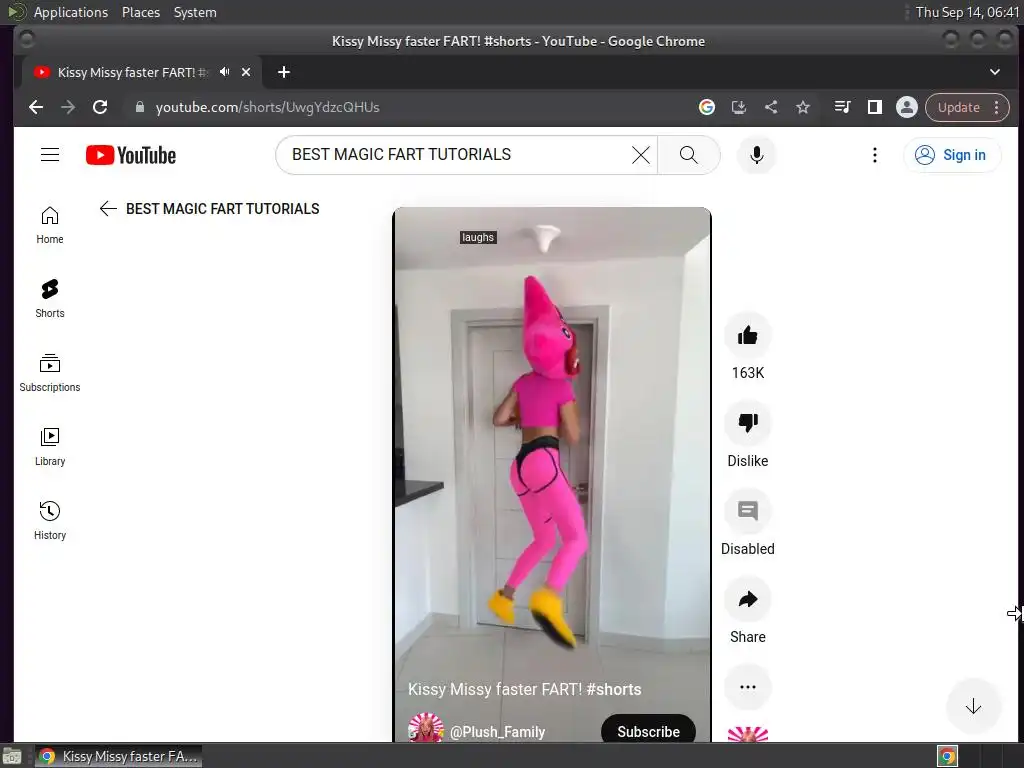Click the show desktop icon in taskbar
The image size is (1024, 768).
[11, 756]
